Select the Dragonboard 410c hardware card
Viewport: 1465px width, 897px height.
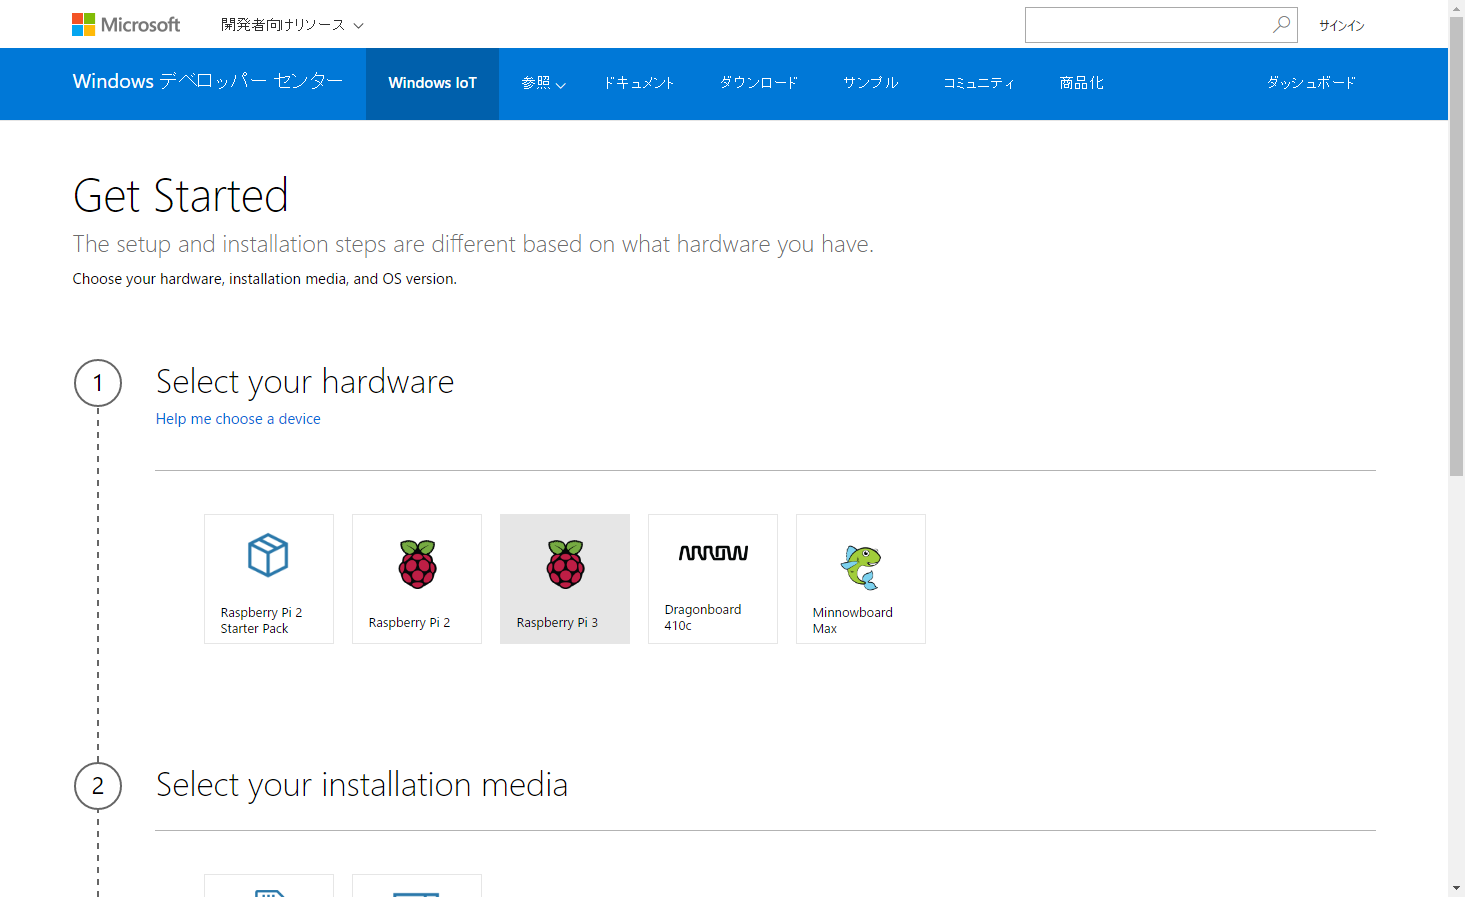(713, 579)
